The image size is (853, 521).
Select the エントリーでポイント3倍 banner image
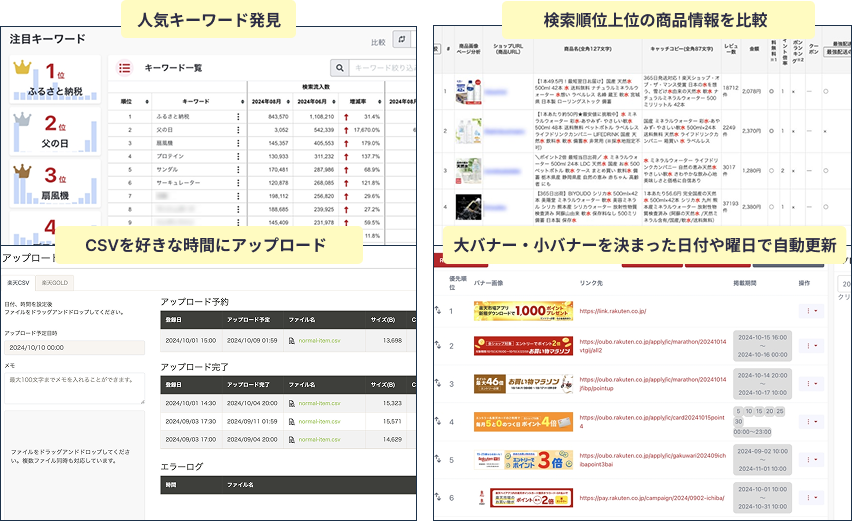click(x=523, y=460)
